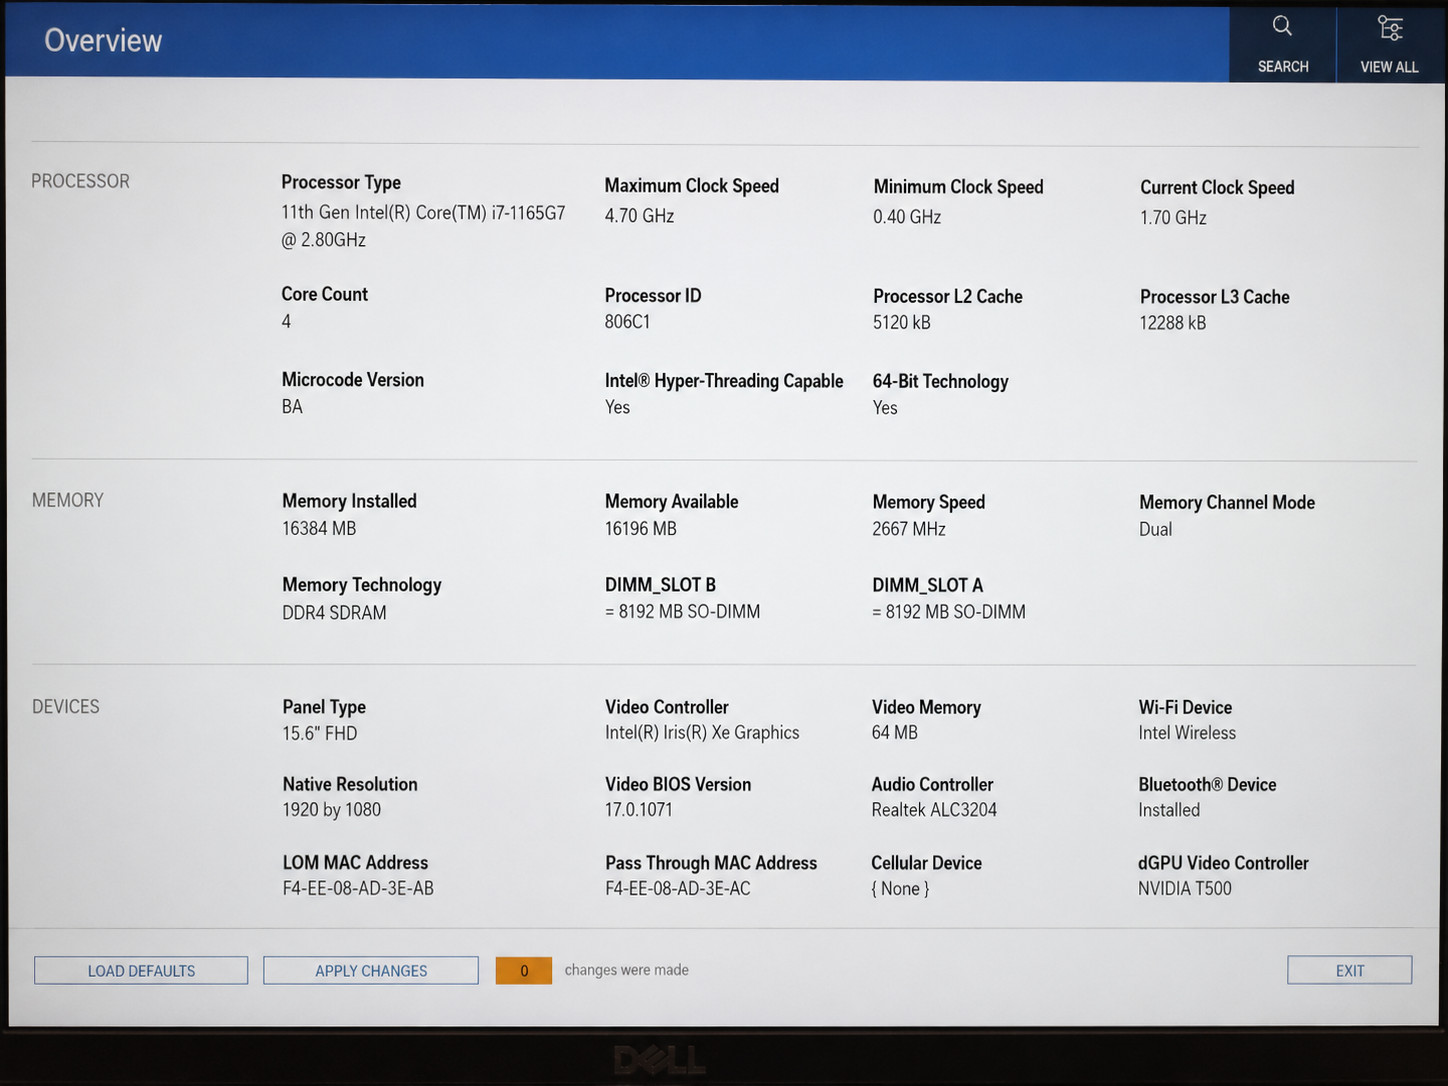Apply changes with the Apply Changes button

[371, 970]
